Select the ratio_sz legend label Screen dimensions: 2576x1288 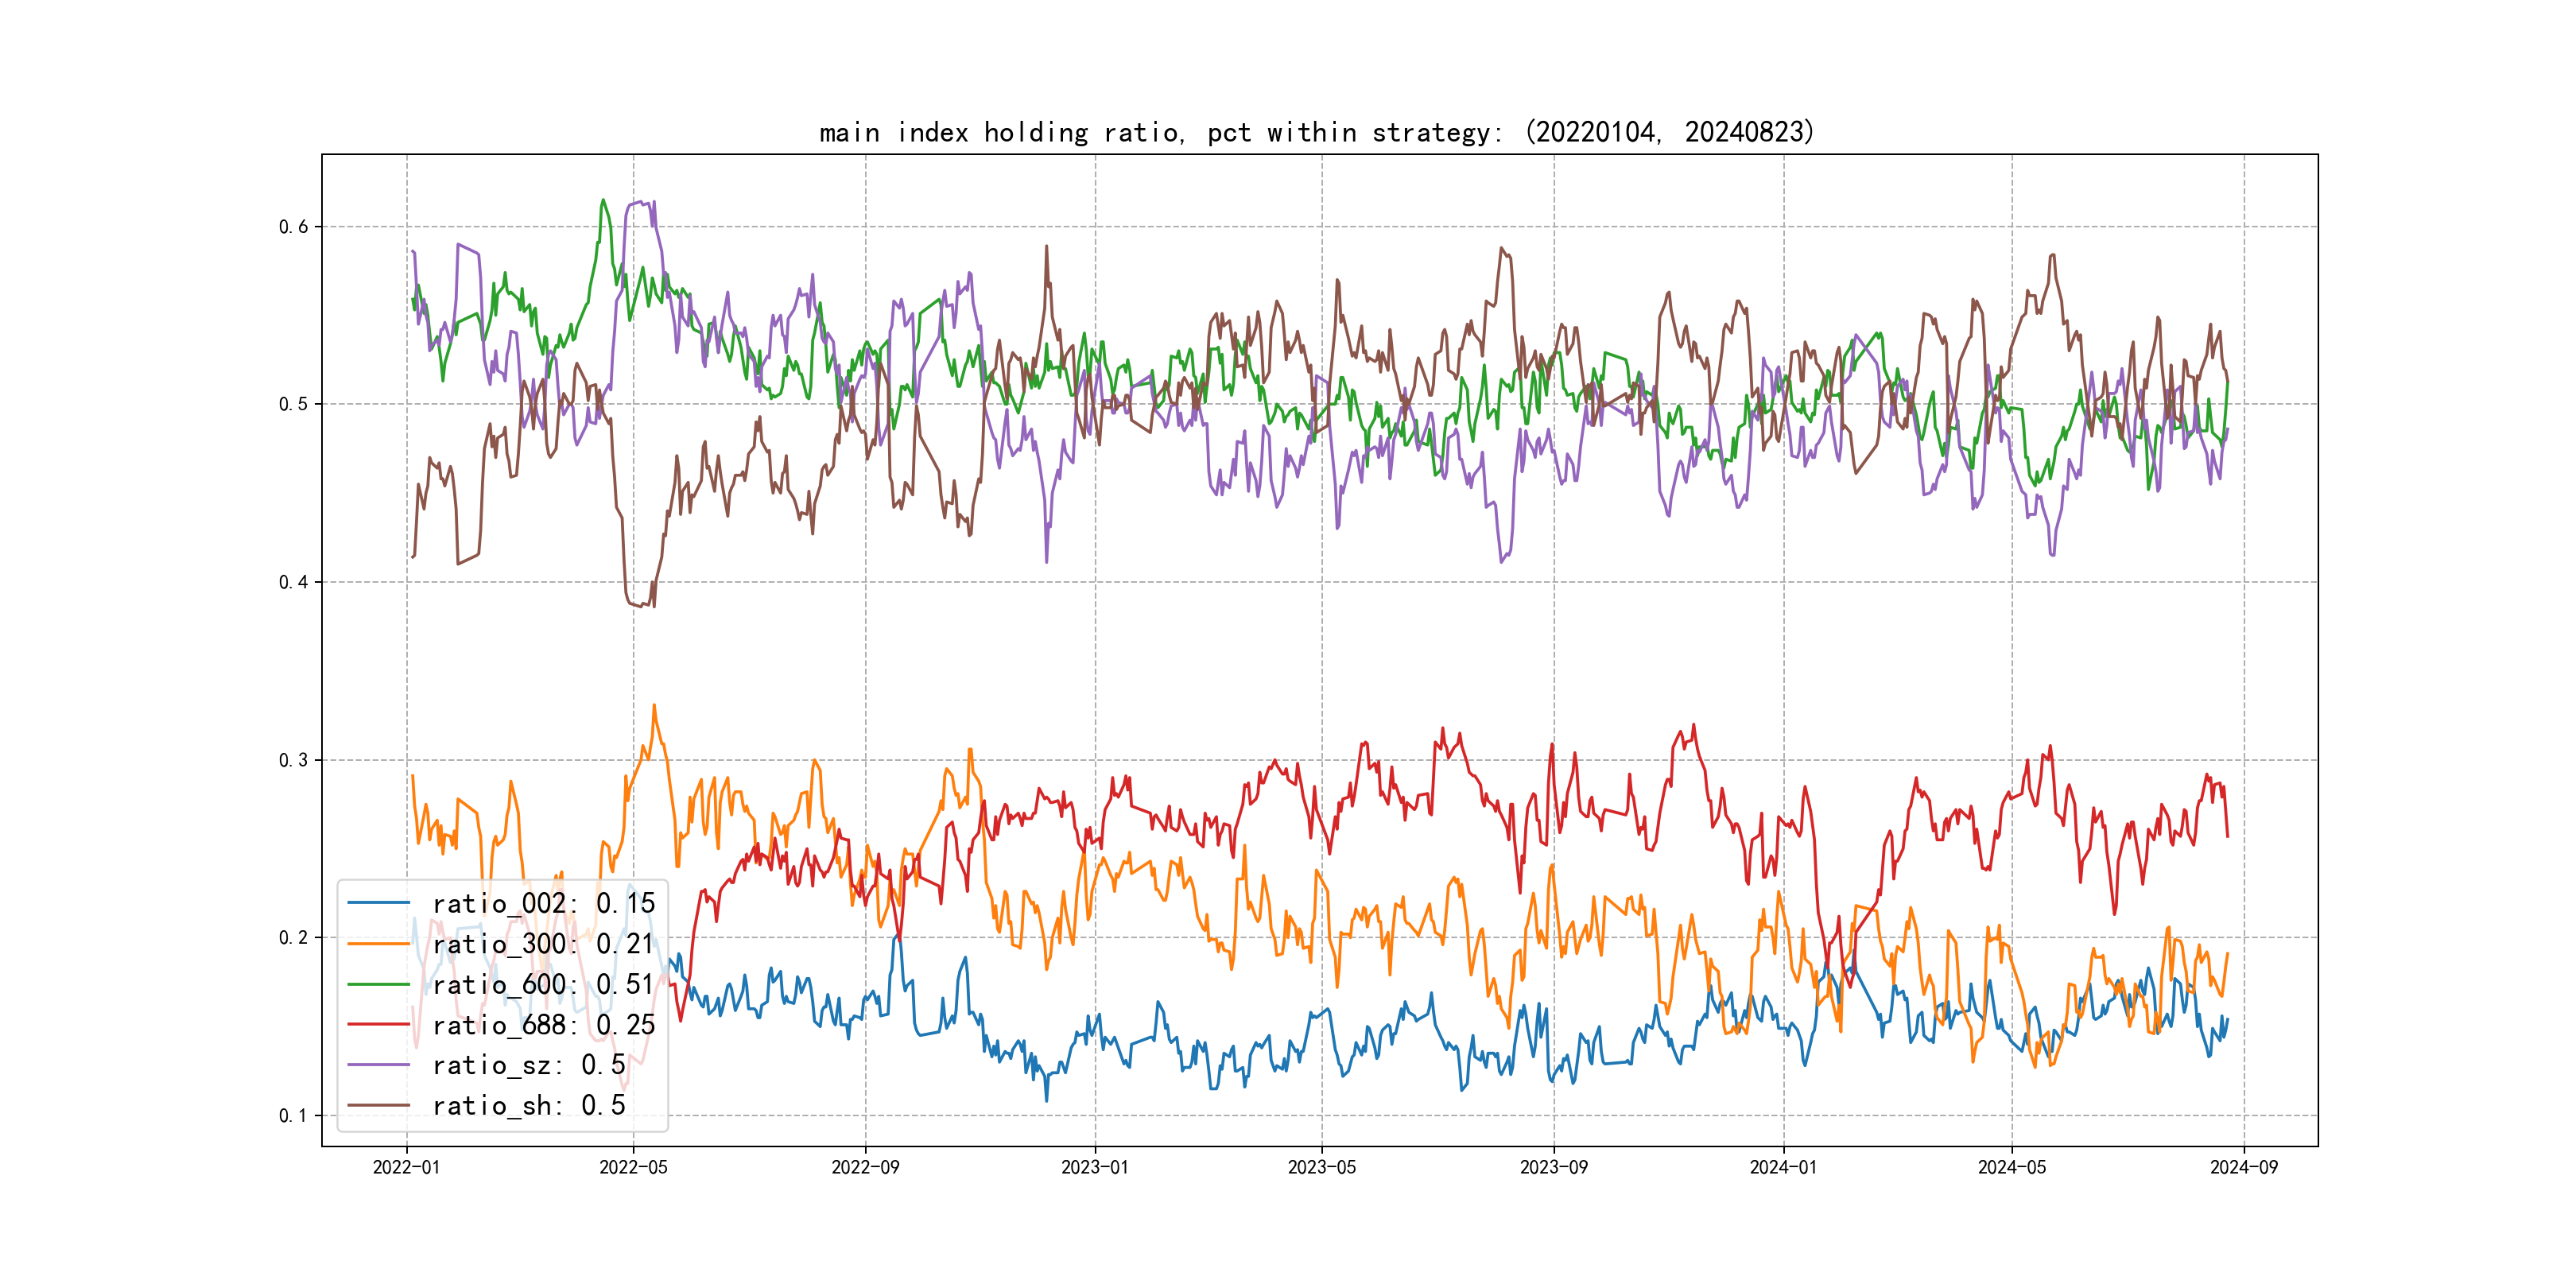pyautogui.click(x=529, y=1065)
